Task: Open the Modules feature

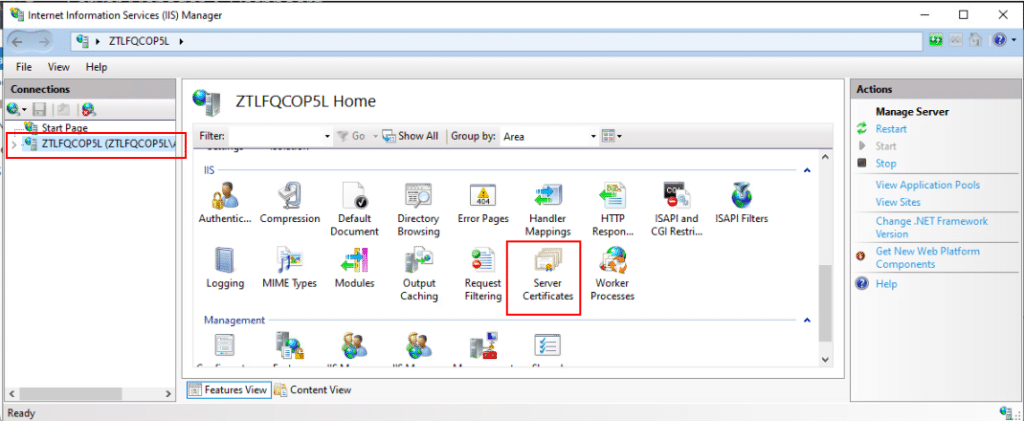Action: (355, 268)
